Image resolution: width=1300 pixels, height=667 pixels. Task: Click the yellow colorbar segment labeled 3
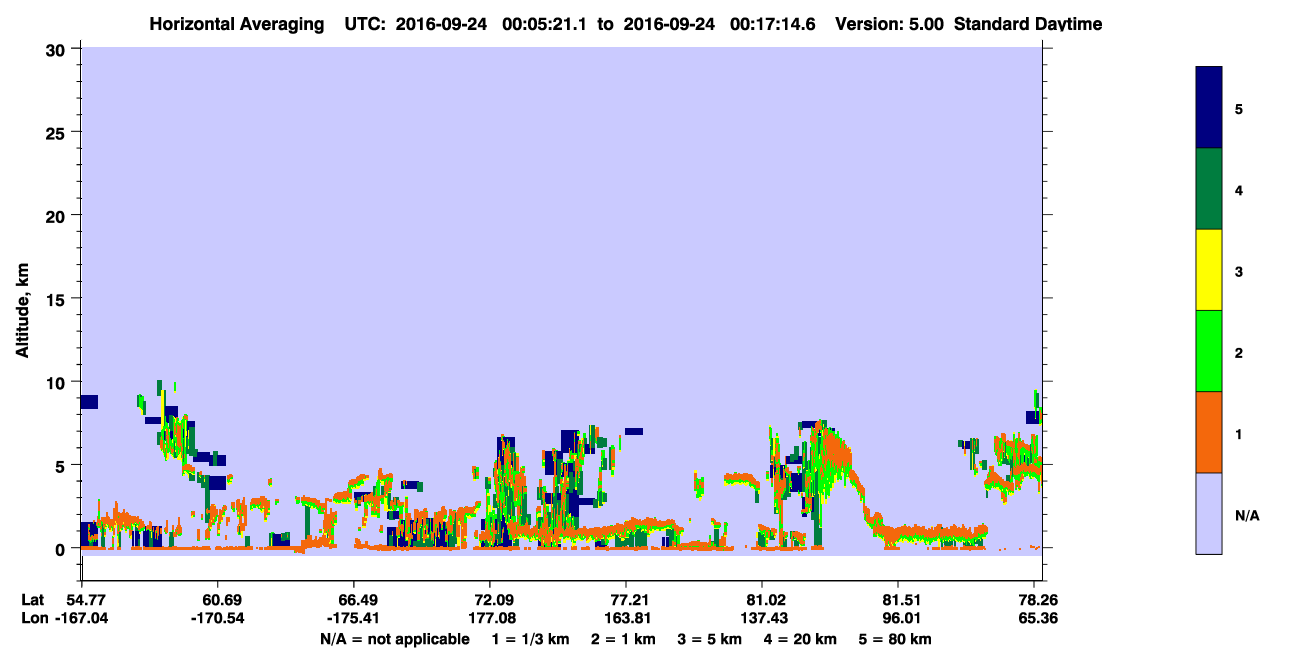click(1209, 270)
